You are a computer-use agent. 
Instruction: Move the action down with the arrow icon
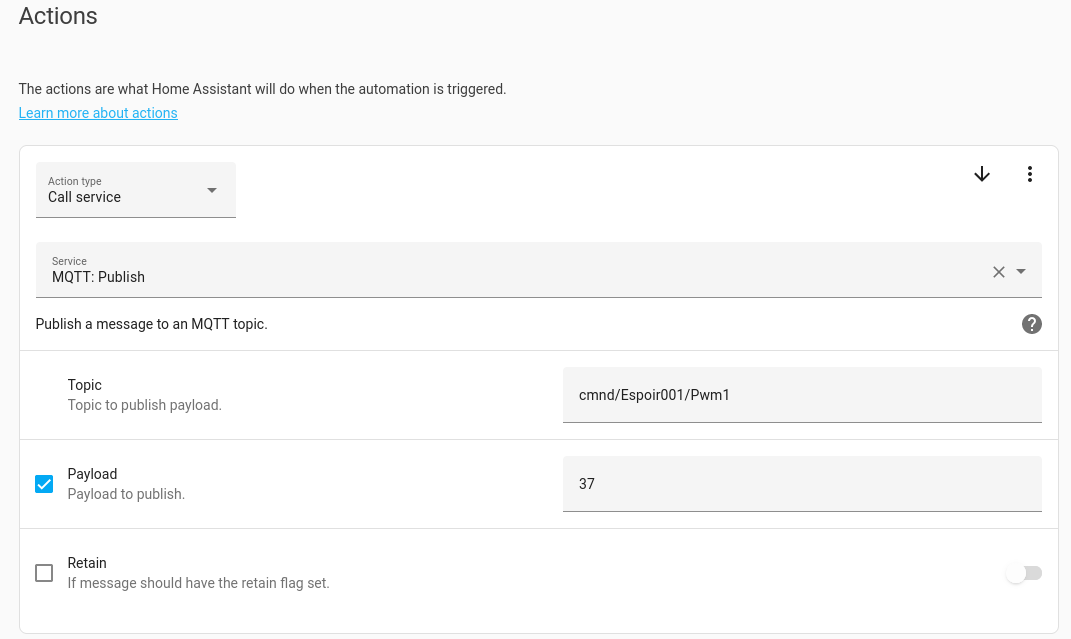tap(982, 174)
